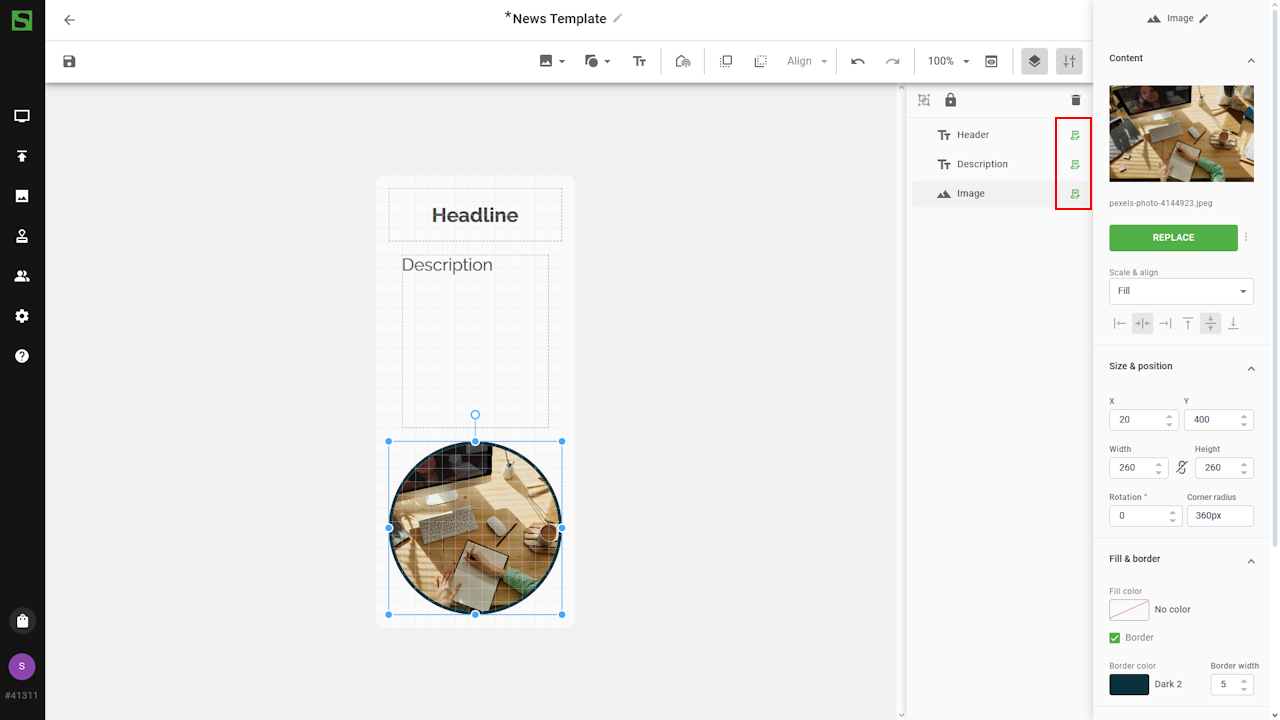The image size is (1280, 720).
Task: Rename template using pencil icon
Action: point(618,19)
